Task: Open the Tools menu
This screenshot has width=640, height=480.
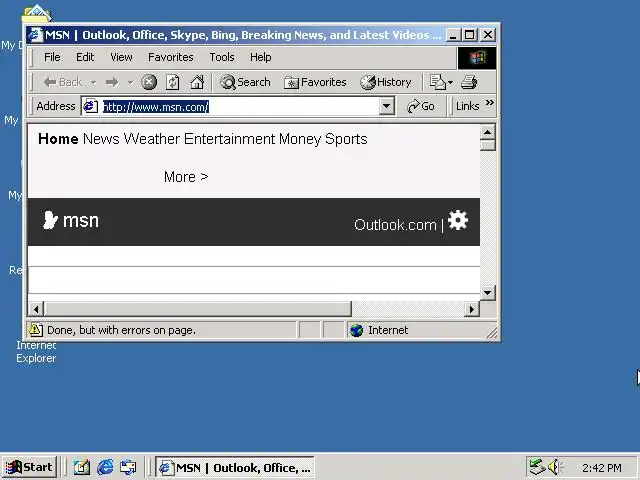Action: click(x=222, y=57)
